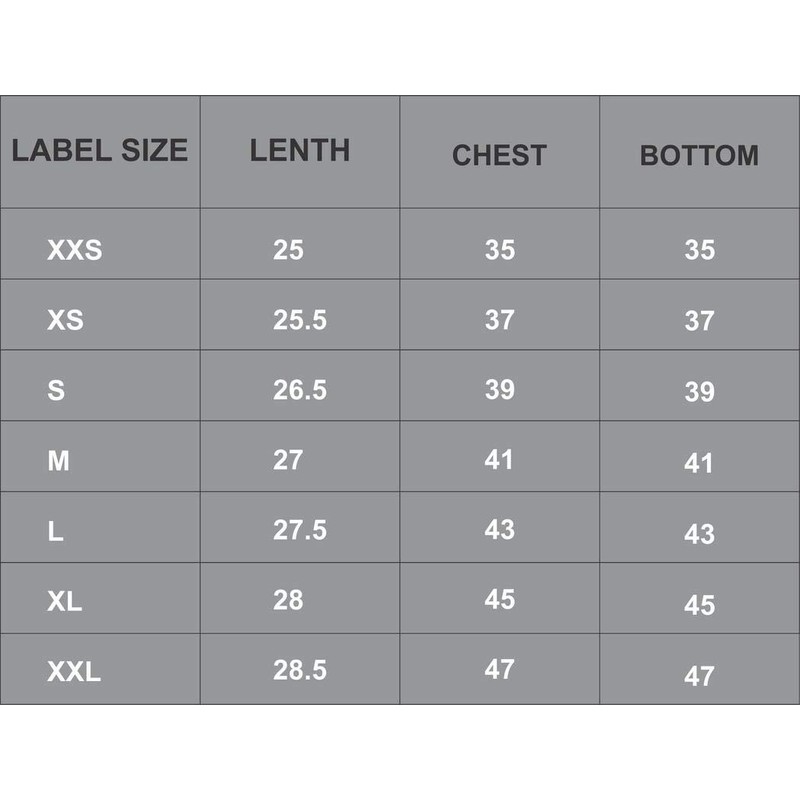Click the chest value for size XXS
Screen dimensions: 800x800
[500, 250]
